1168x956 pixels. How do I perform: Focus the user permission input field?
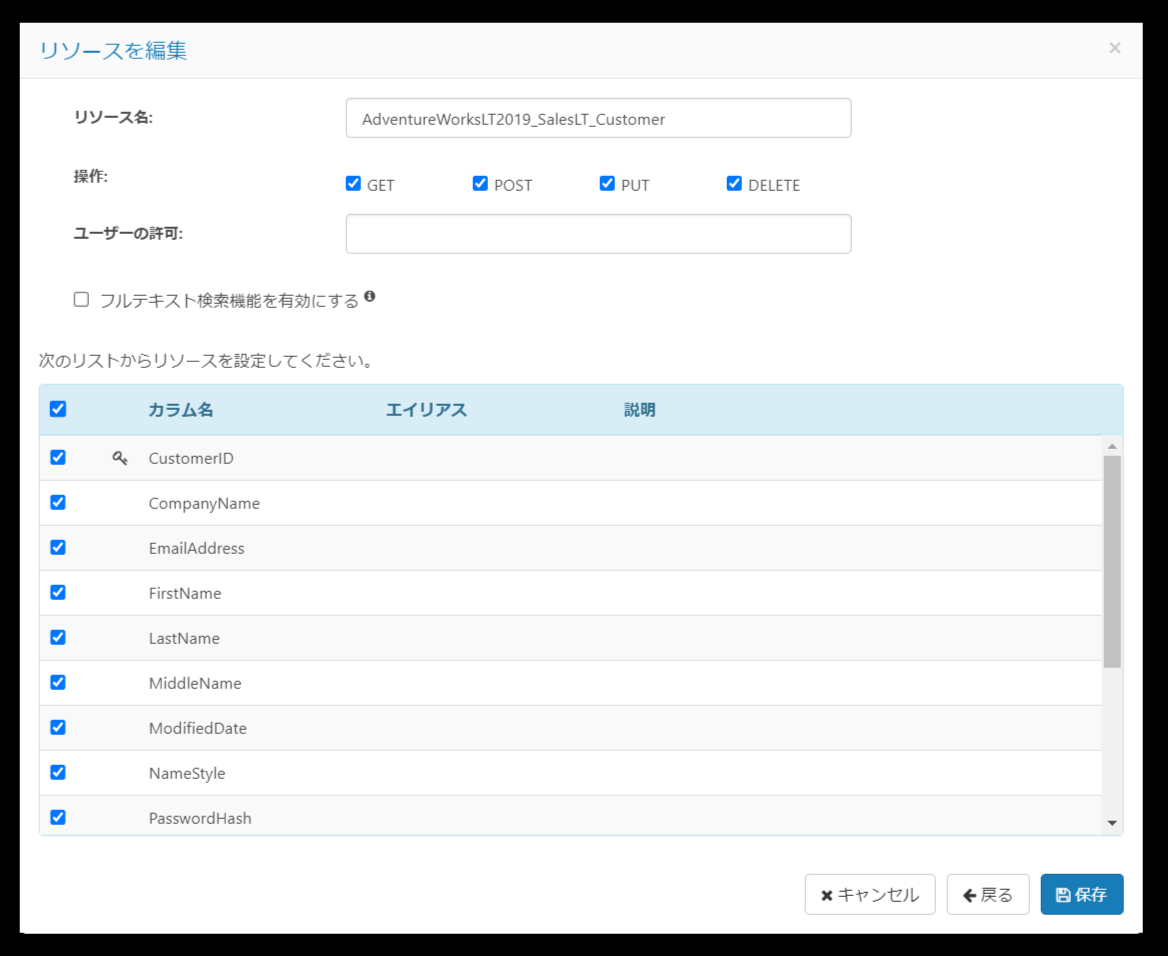[x=598, y=234]
